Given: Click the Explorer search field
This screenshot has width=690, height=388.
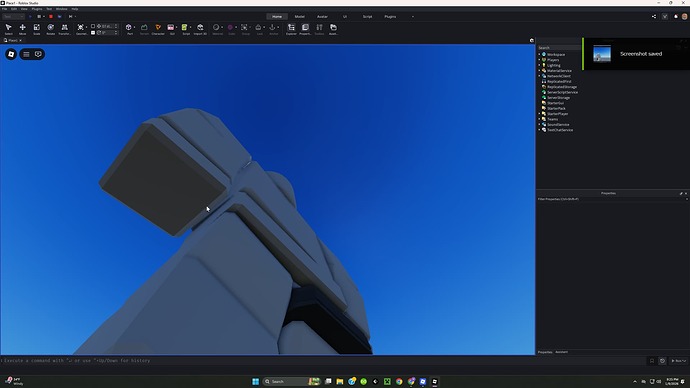Looking at the screenshot, I should (x=559, y=48).
